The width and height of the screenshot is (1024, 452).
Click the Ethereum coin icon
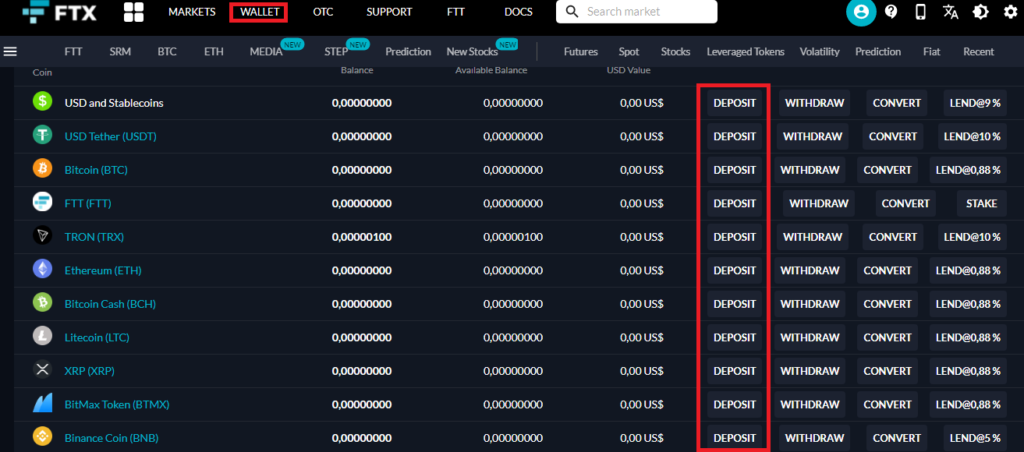pyautogui.click(x=42, y=270)
